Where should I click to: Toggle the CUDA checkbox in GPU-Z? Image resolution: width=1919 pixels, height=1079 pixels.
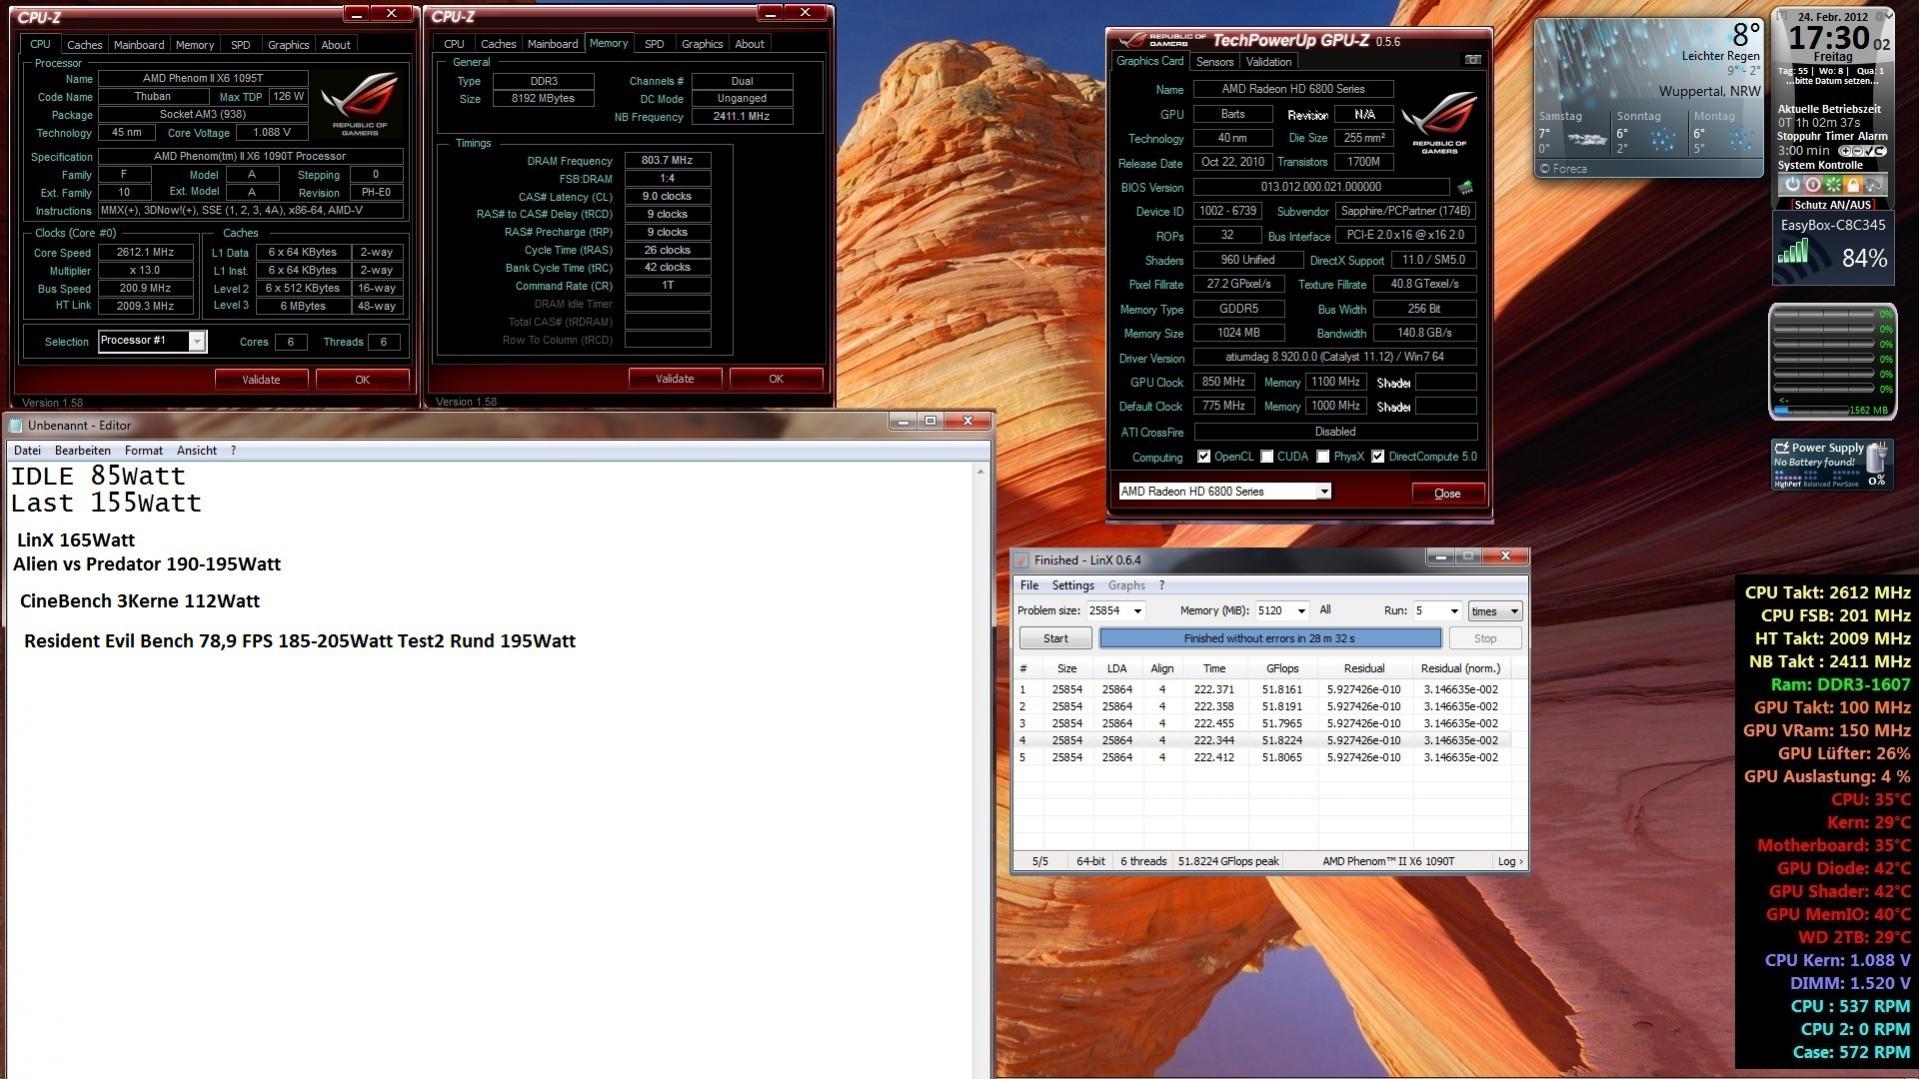(1267, 457)
